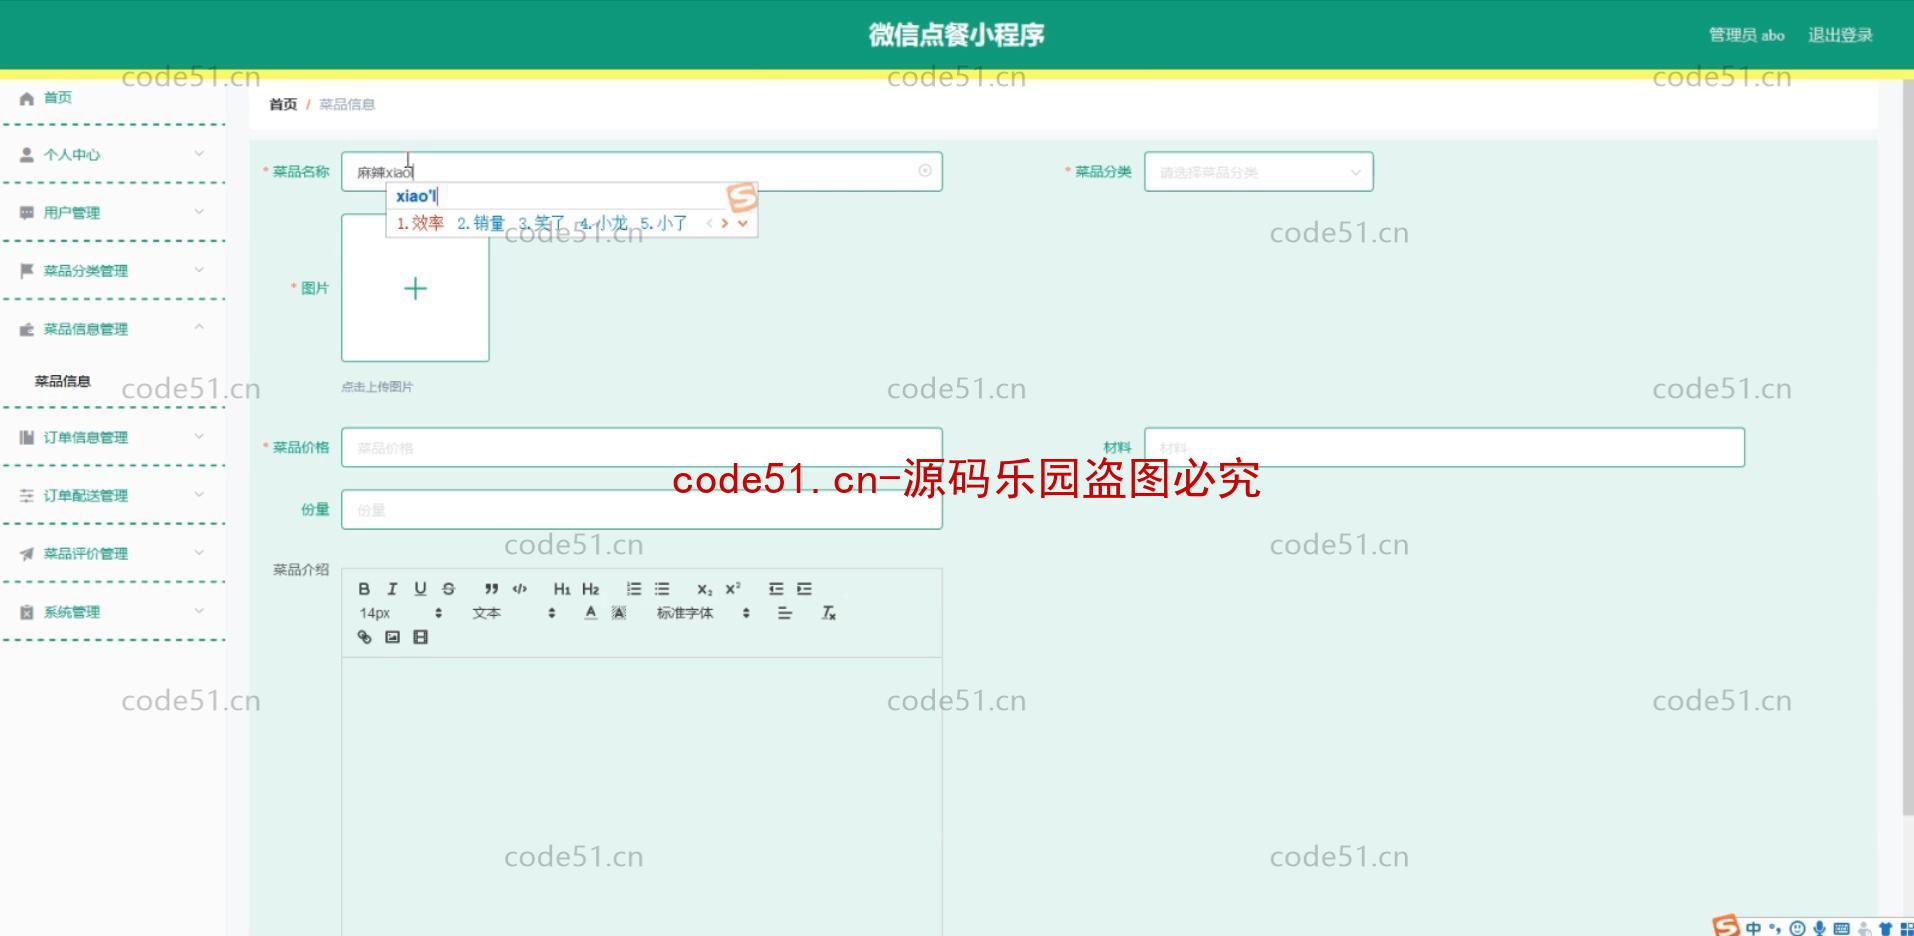Clear the 菜品名称 input field
This screenshot has width=1914, height=936.
[x=925, y=171]
